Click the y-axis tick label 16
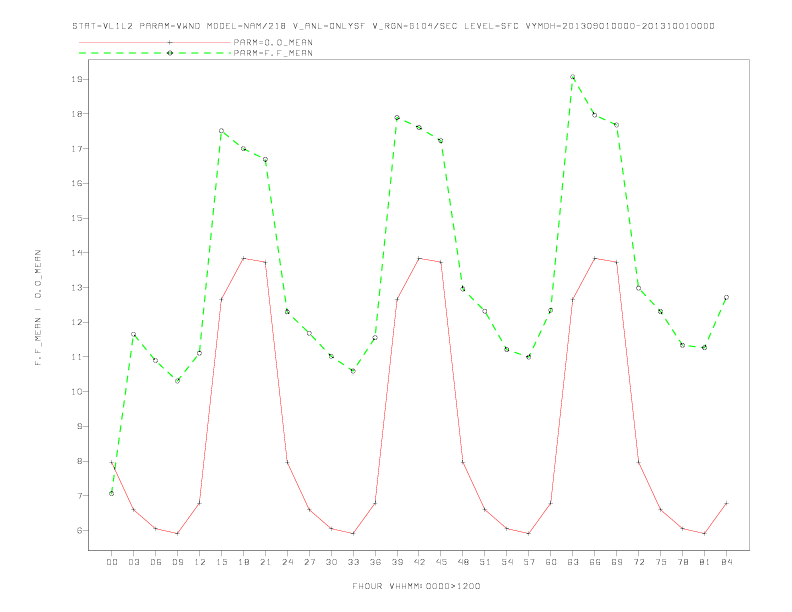Screen dimensions: 792x612 click(77, 183)
